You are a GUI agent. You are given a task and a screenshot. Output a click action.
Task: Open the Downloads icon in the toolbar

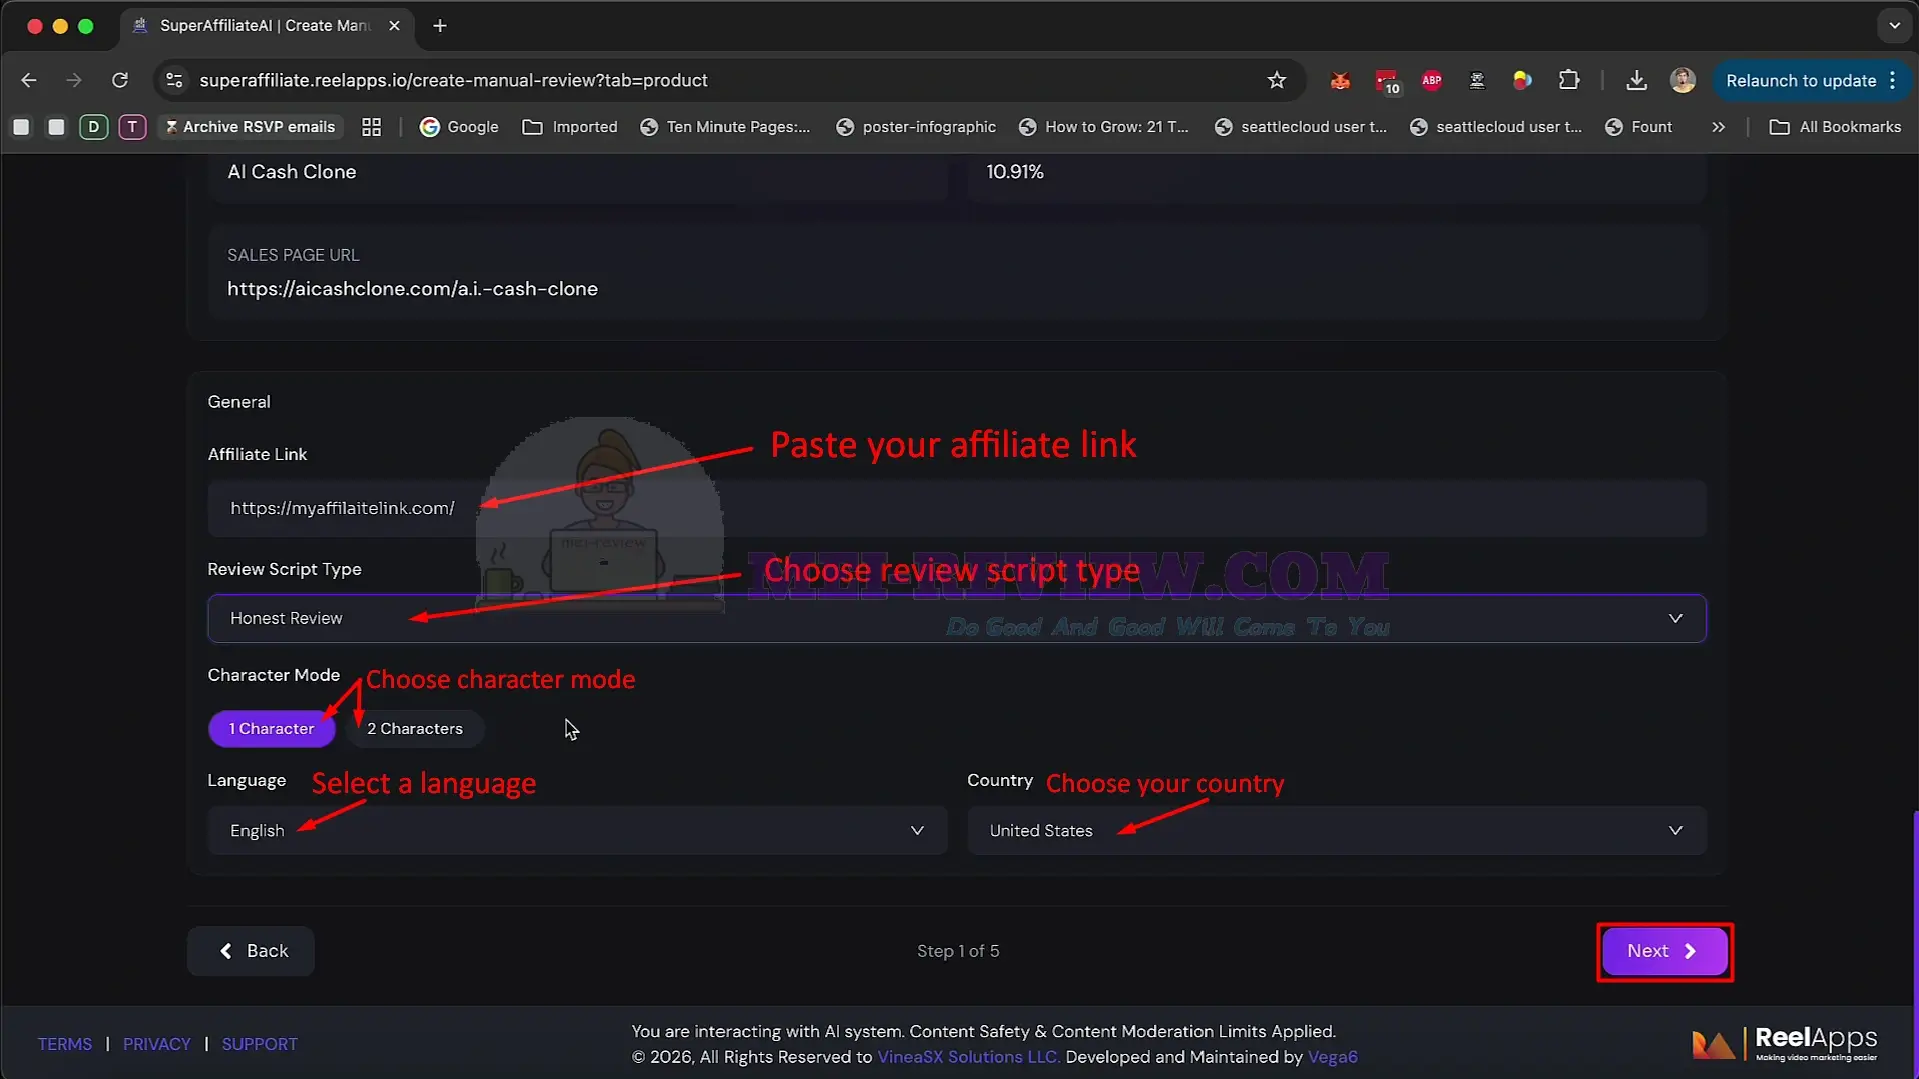pos(1636,80)
